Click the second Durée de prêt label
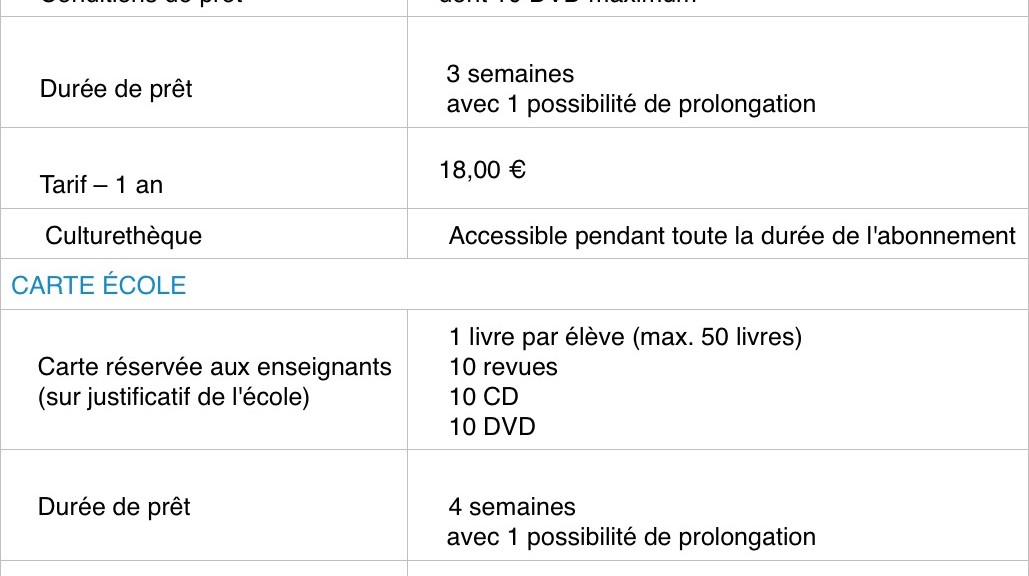Viewport: 1029px width, 576px height. (114, 507)
